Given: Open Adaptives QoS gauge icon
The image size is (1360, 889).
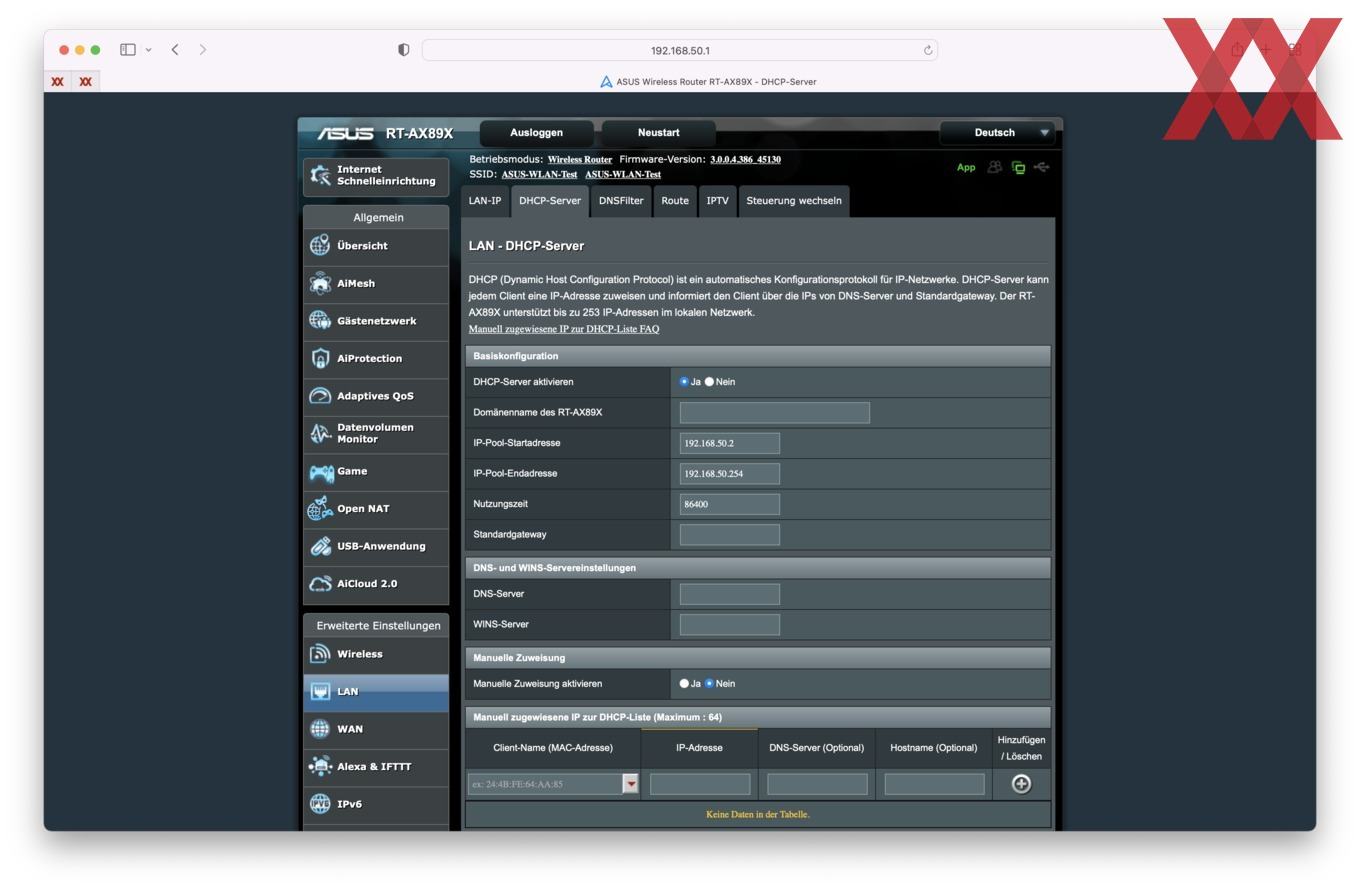Looking at the screenshot, I should (x=320, y=396).
